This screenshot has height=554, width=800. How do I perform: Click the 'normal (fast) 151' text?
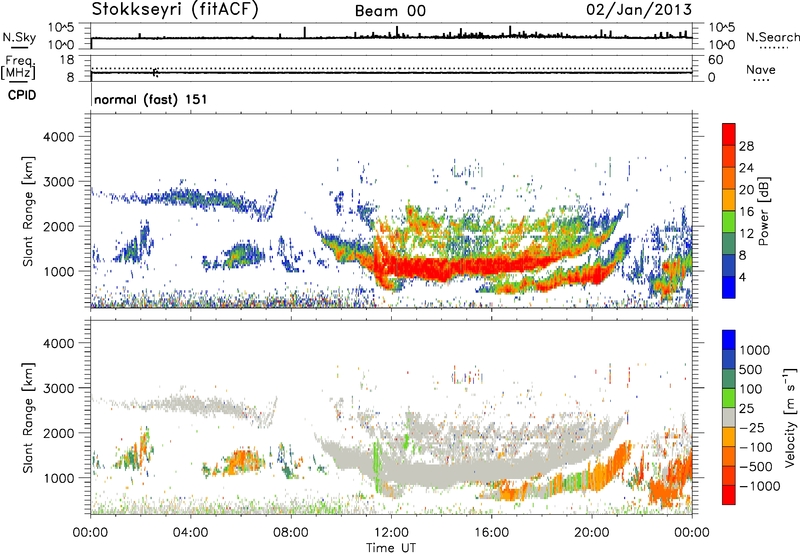[x=151, y=99]
